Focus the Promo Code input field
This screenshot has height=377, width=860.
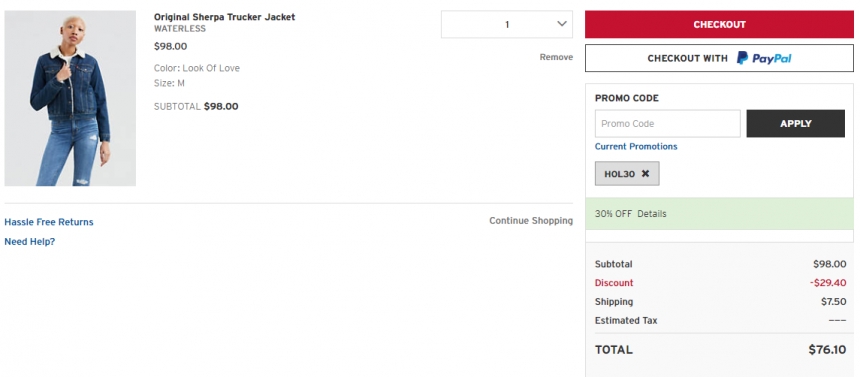667,123
